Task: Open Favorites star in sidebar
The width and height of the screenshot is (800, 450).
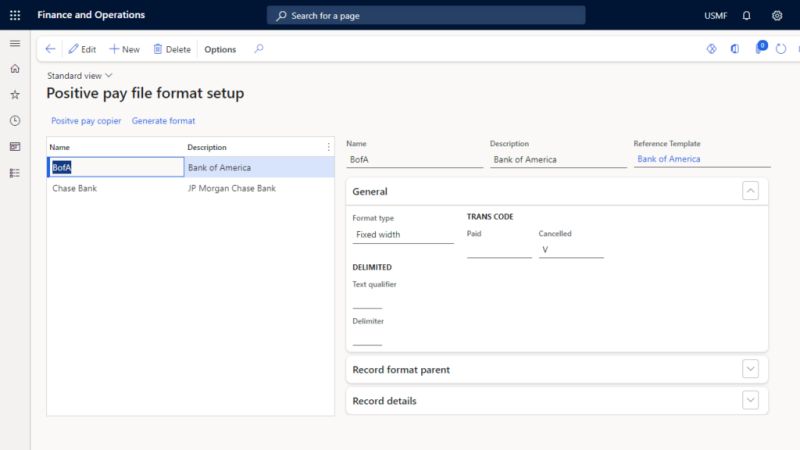Action: pos(15,94)
